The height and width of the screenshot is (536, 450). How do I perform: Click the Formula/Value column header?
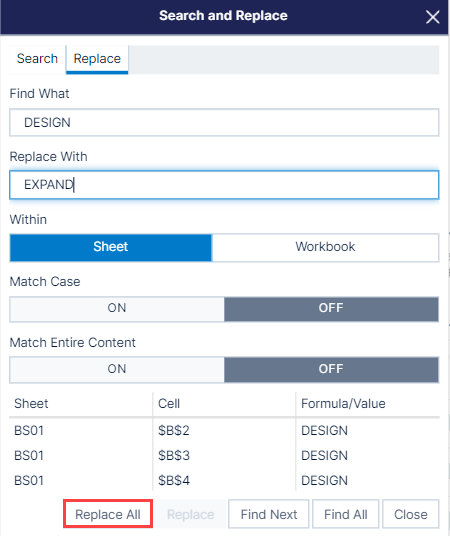[x=343, y=404]
